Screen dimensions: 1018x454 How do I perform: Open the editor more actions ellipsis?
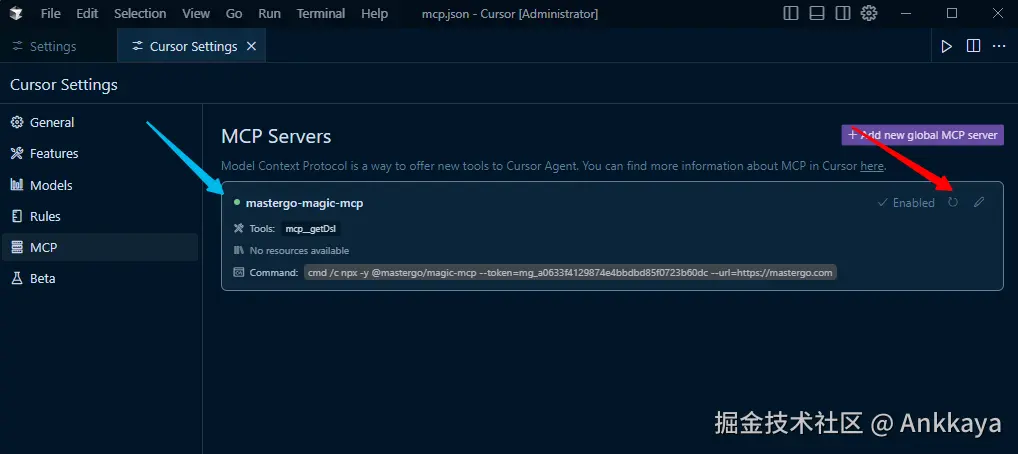[x=999, y=46]
